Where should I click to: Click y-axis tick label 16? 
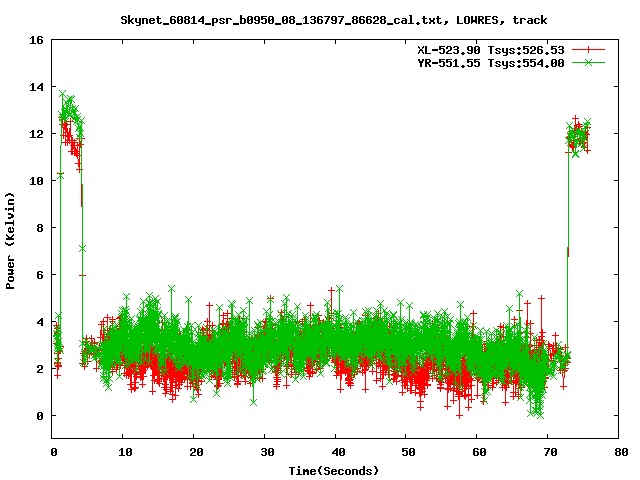[x=36, y=40]
